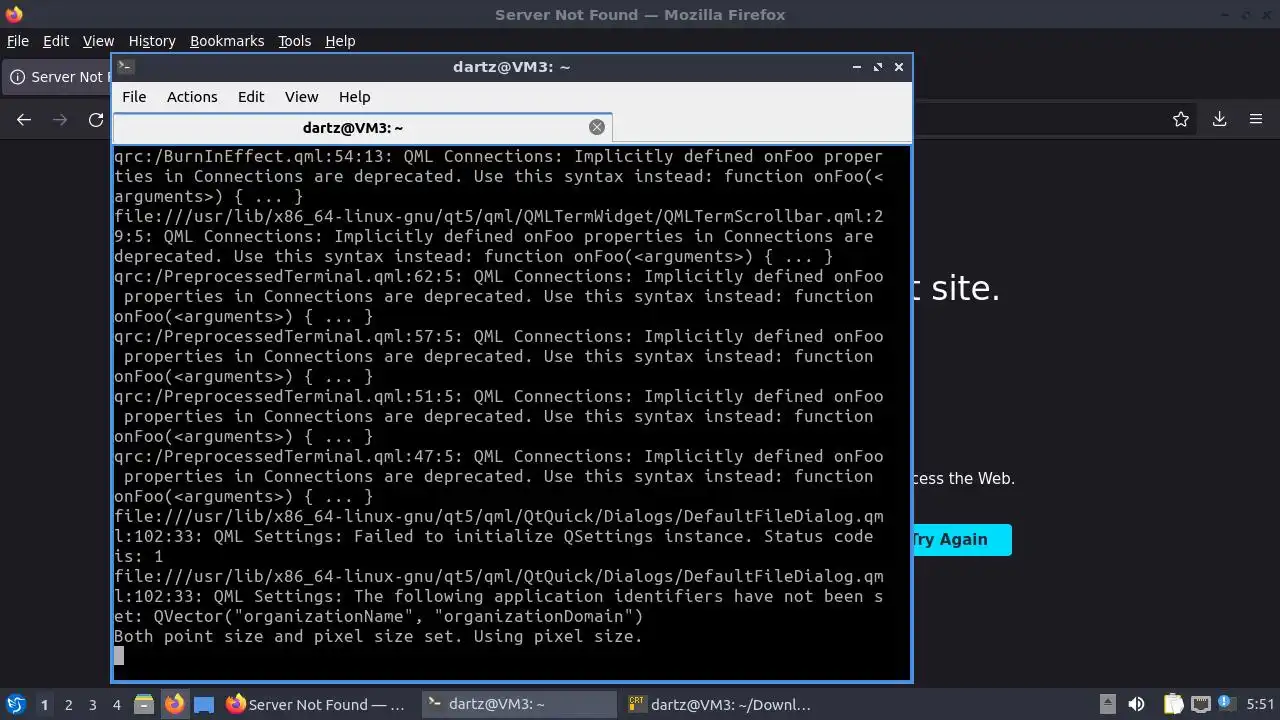The width and height of the screenshot is (1280, 720).
Task: Switch to workspace 1 in taskbar
Action: (44, 704)
